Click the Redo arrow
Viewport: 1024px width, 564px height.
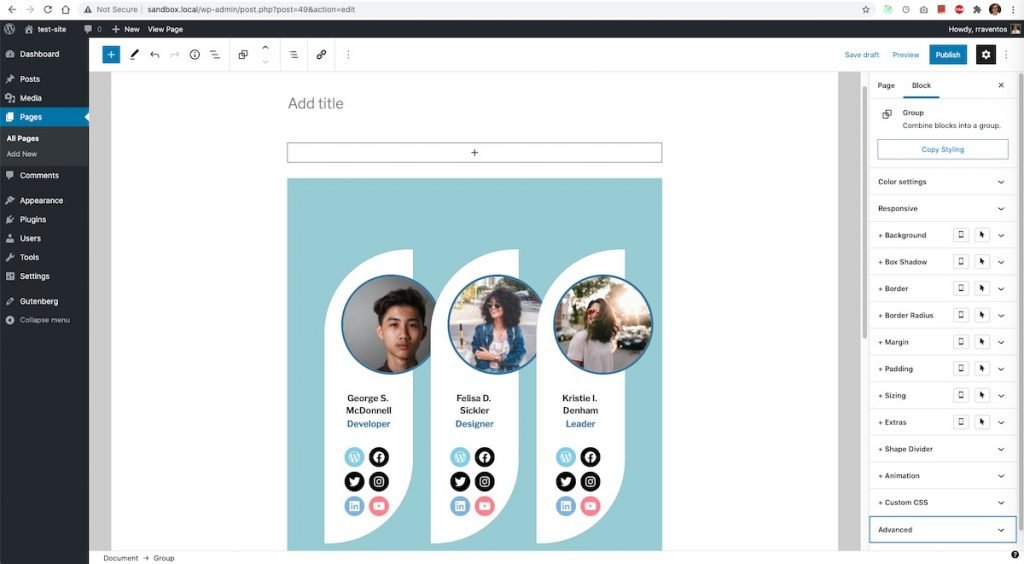174,55
